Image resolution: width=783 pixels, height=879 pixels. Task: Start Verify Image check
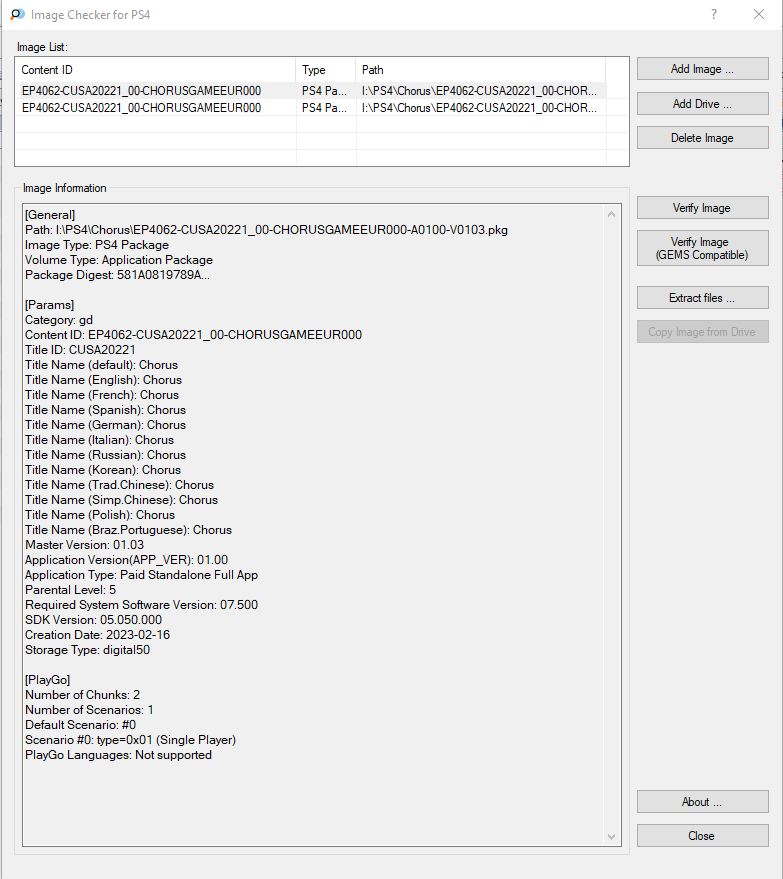coord(702,208)
